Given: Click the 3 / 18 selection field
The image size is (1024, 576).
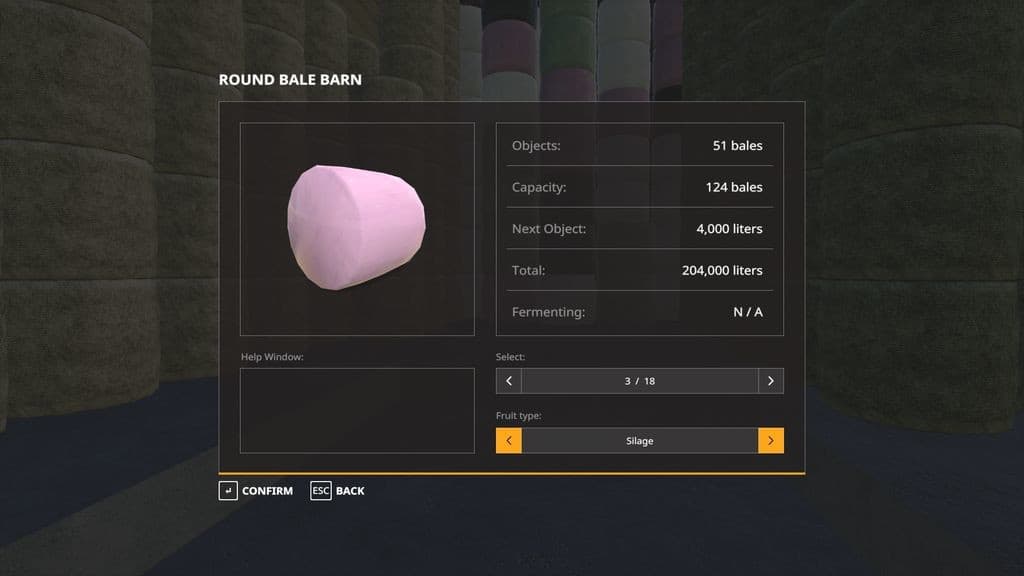Looking at the screenshot, I should (x=639, y=381).
